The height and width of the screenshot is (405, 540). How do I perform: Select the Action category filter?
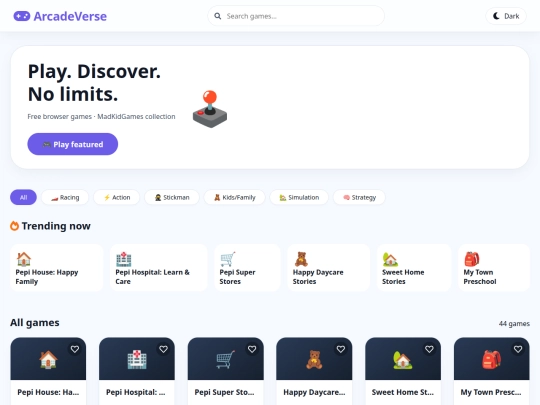point(117,197)
